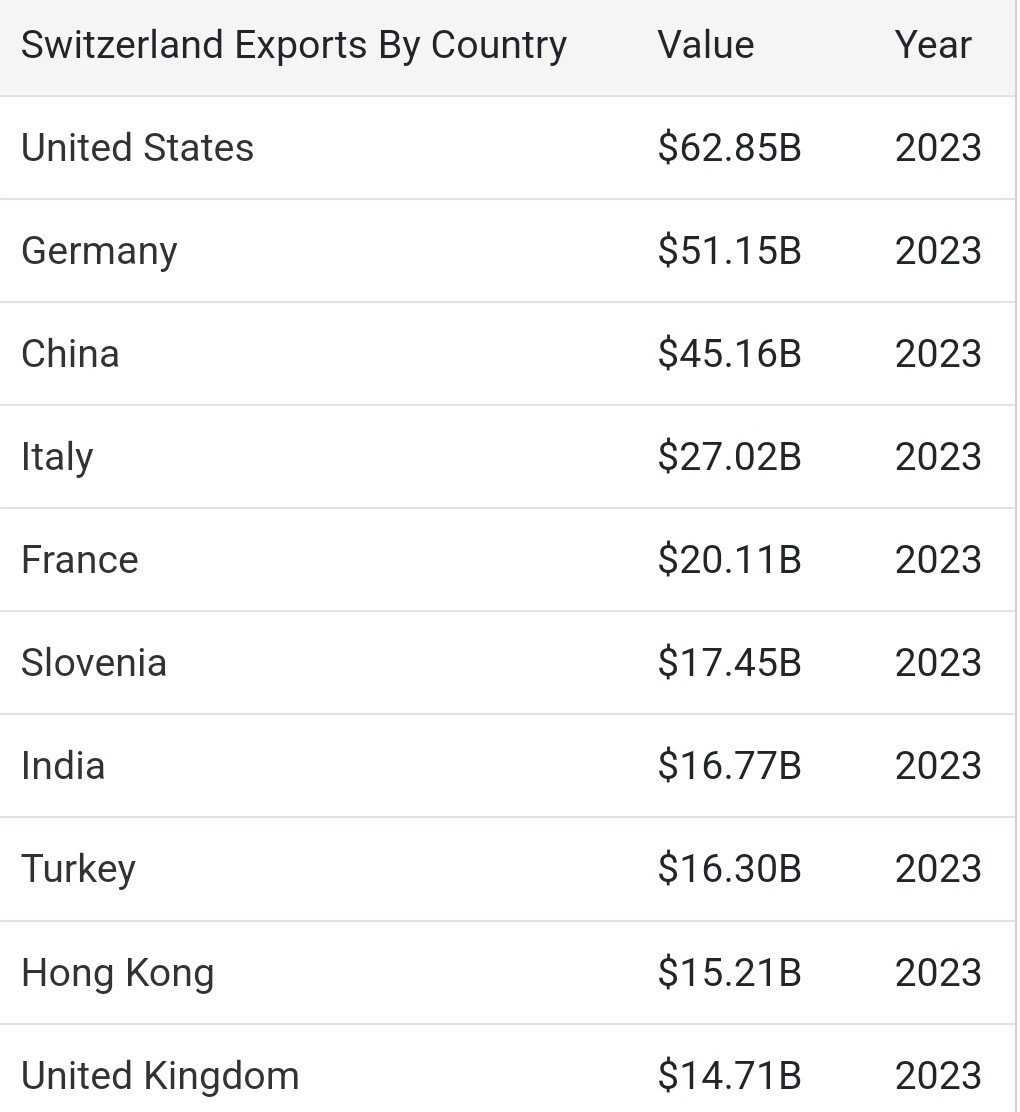Select the $45.16B value for China
Image resolution: width=1020 pixels, height=1112 pixels.
tap(729, 354)
